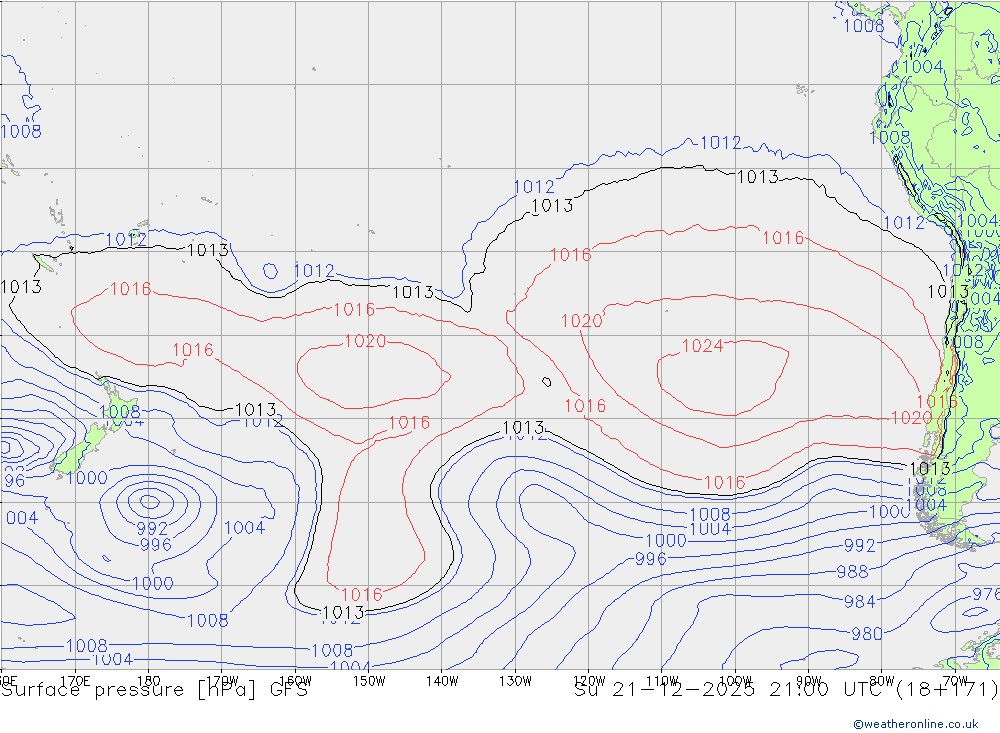Select the 90W longitude label

pyautogui.click(x=809, y=680)
